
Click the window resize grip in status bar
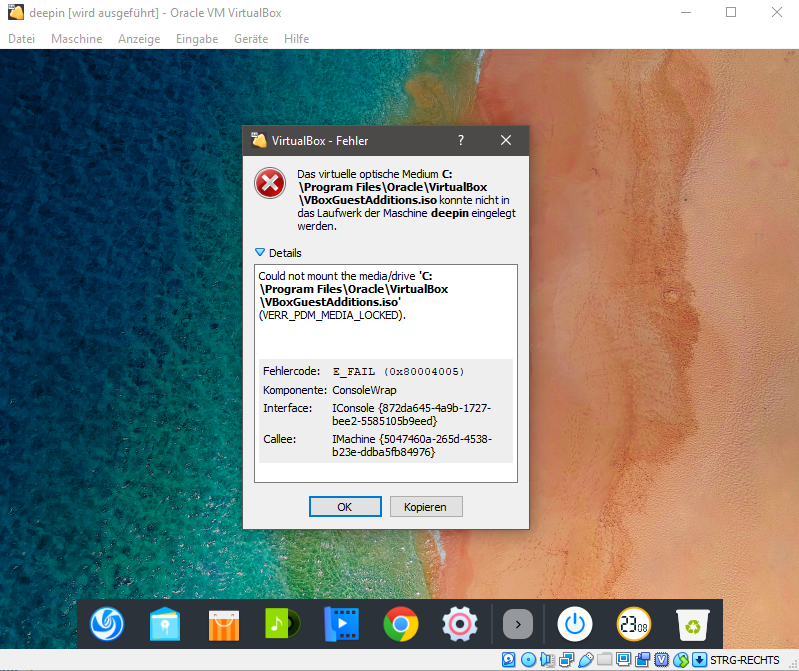pyautogui.click(x=792, y=664)
